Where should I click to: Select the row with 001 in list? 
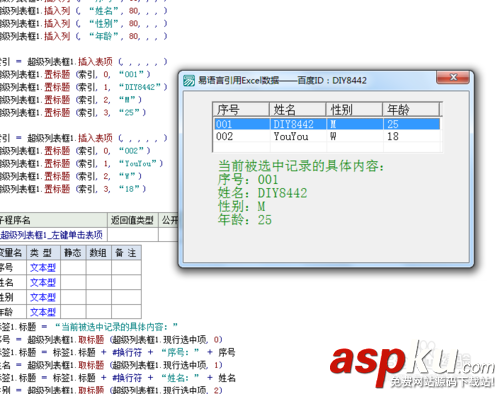327,124
